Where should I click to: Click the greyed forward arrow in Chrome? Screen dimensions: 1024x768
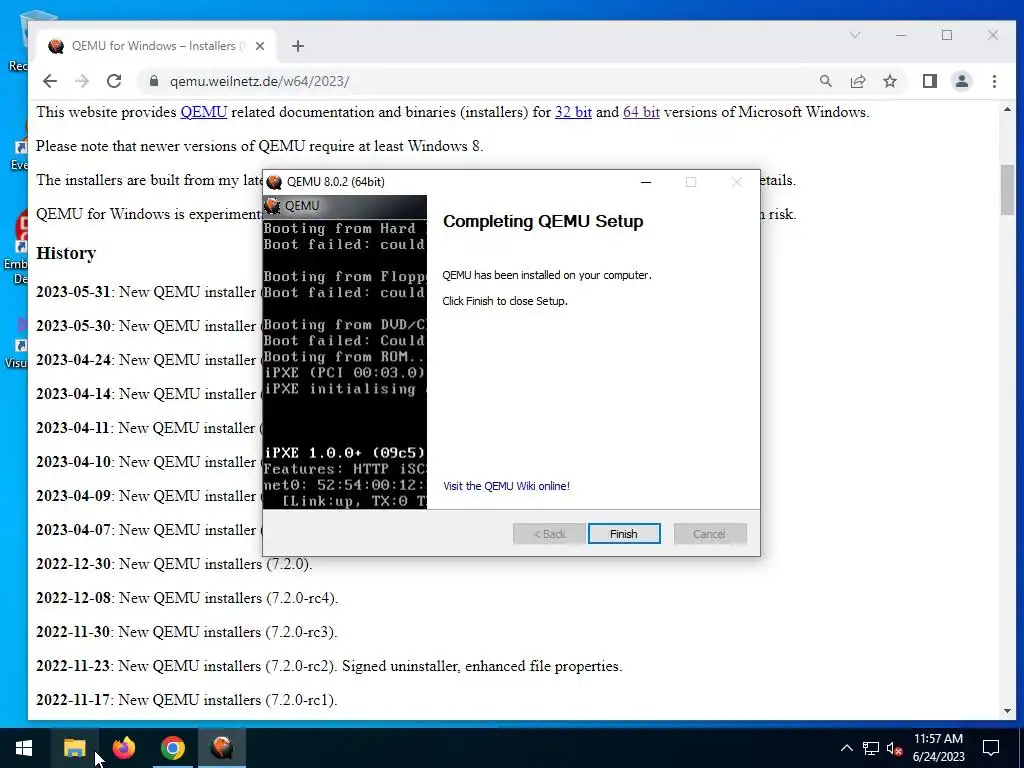82,81
